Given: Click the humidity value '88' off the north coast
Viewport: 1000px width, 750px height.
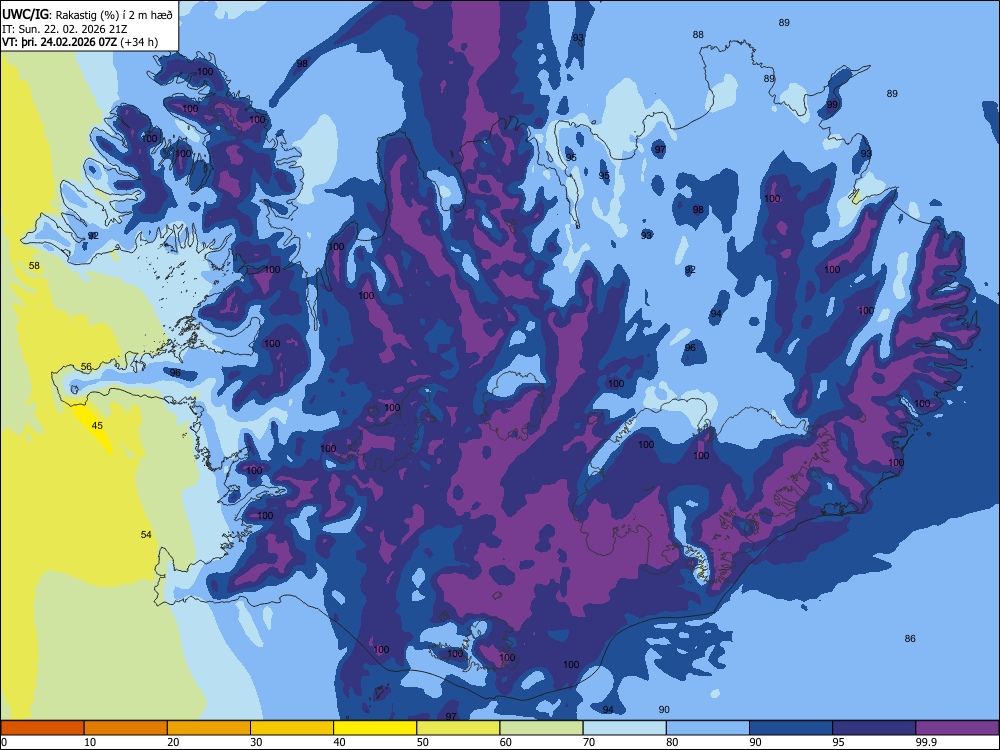Looking at the screenshot, I should (698, 34).
